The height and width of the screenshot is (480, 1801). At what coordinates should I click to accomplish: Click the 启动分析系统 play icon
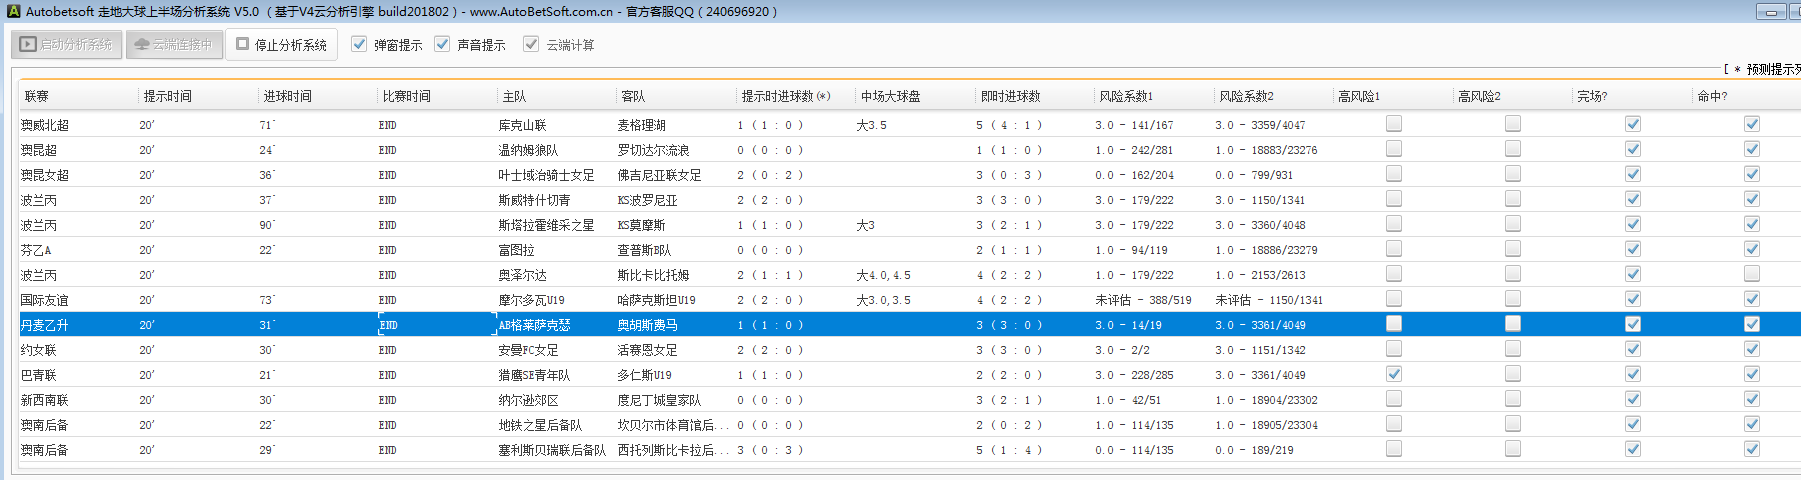pos(28,45)
